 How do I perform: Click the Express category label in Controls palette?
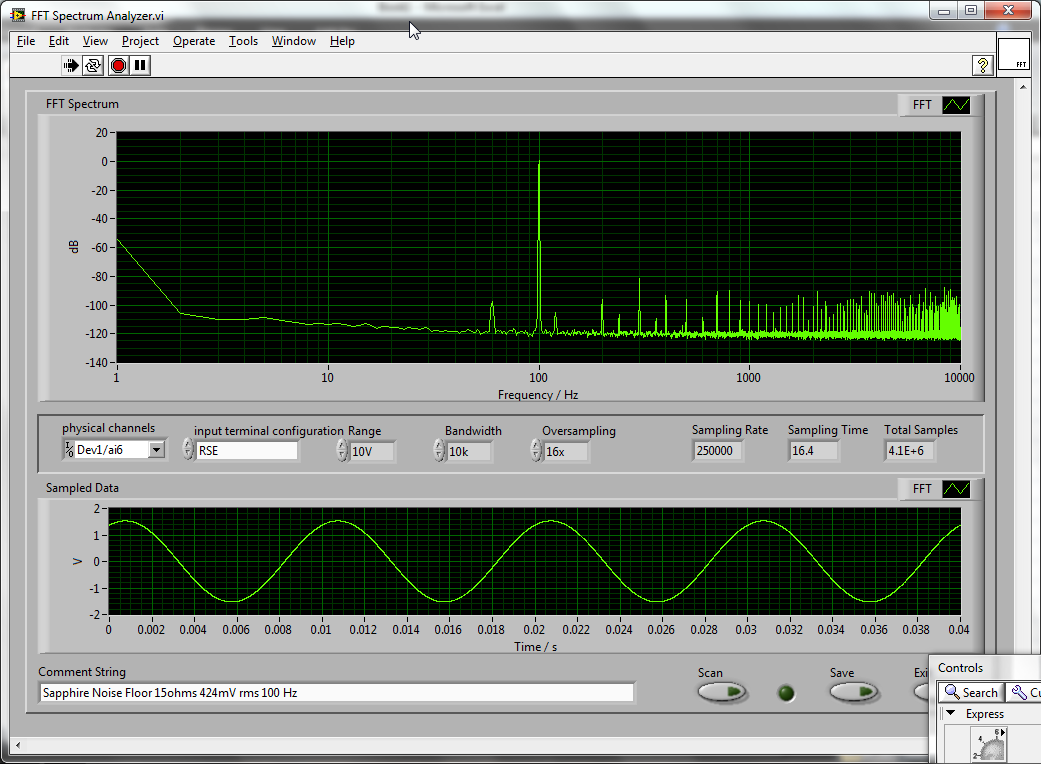985,714
